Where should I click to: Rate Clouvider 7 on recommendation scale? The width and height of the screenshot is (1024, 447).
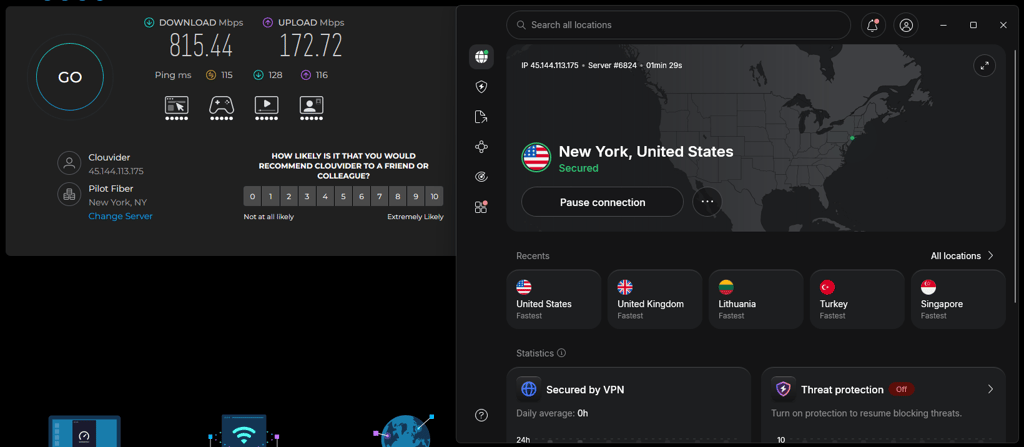pos(379,196)
